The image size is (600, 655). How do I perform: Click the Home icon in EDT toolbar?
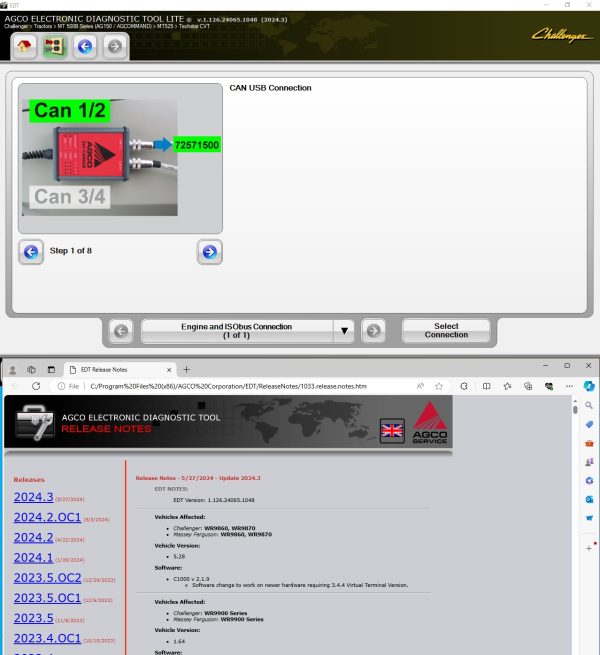pyautogui.click(x=25, y=46)
